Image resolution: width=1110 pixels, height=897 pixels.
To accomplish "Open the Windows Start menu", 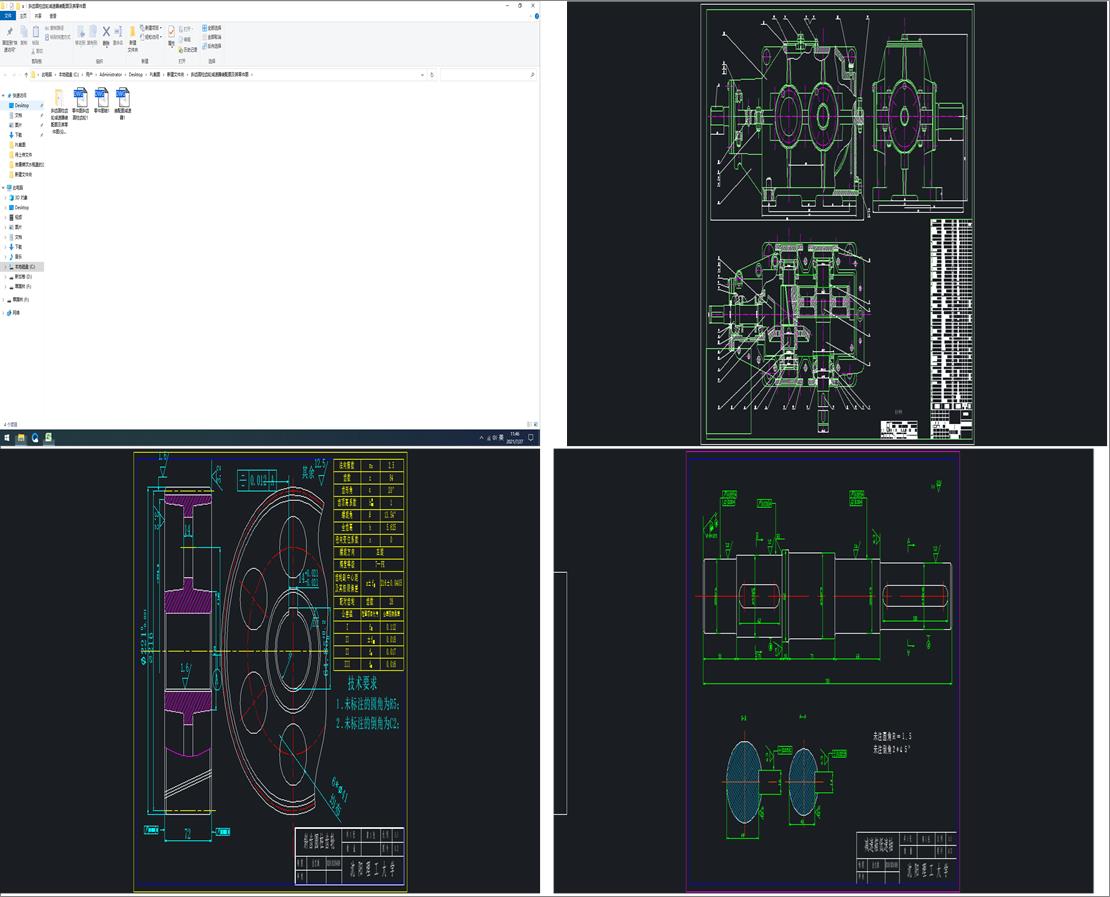I will [x=6, y=437].
